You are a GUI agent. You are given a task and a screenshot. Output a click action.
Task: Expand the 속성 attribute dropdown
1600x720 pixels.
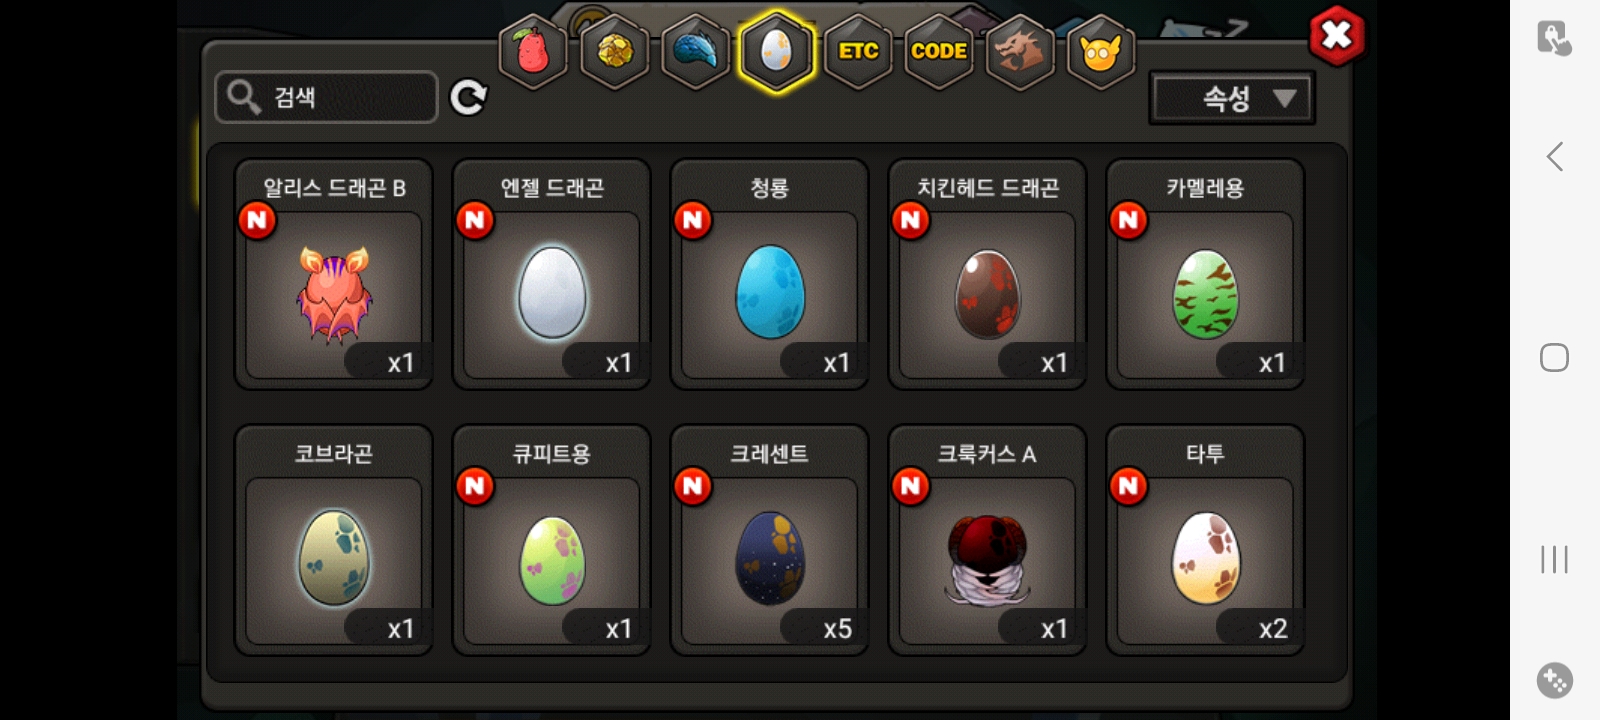pos(1232,98)
